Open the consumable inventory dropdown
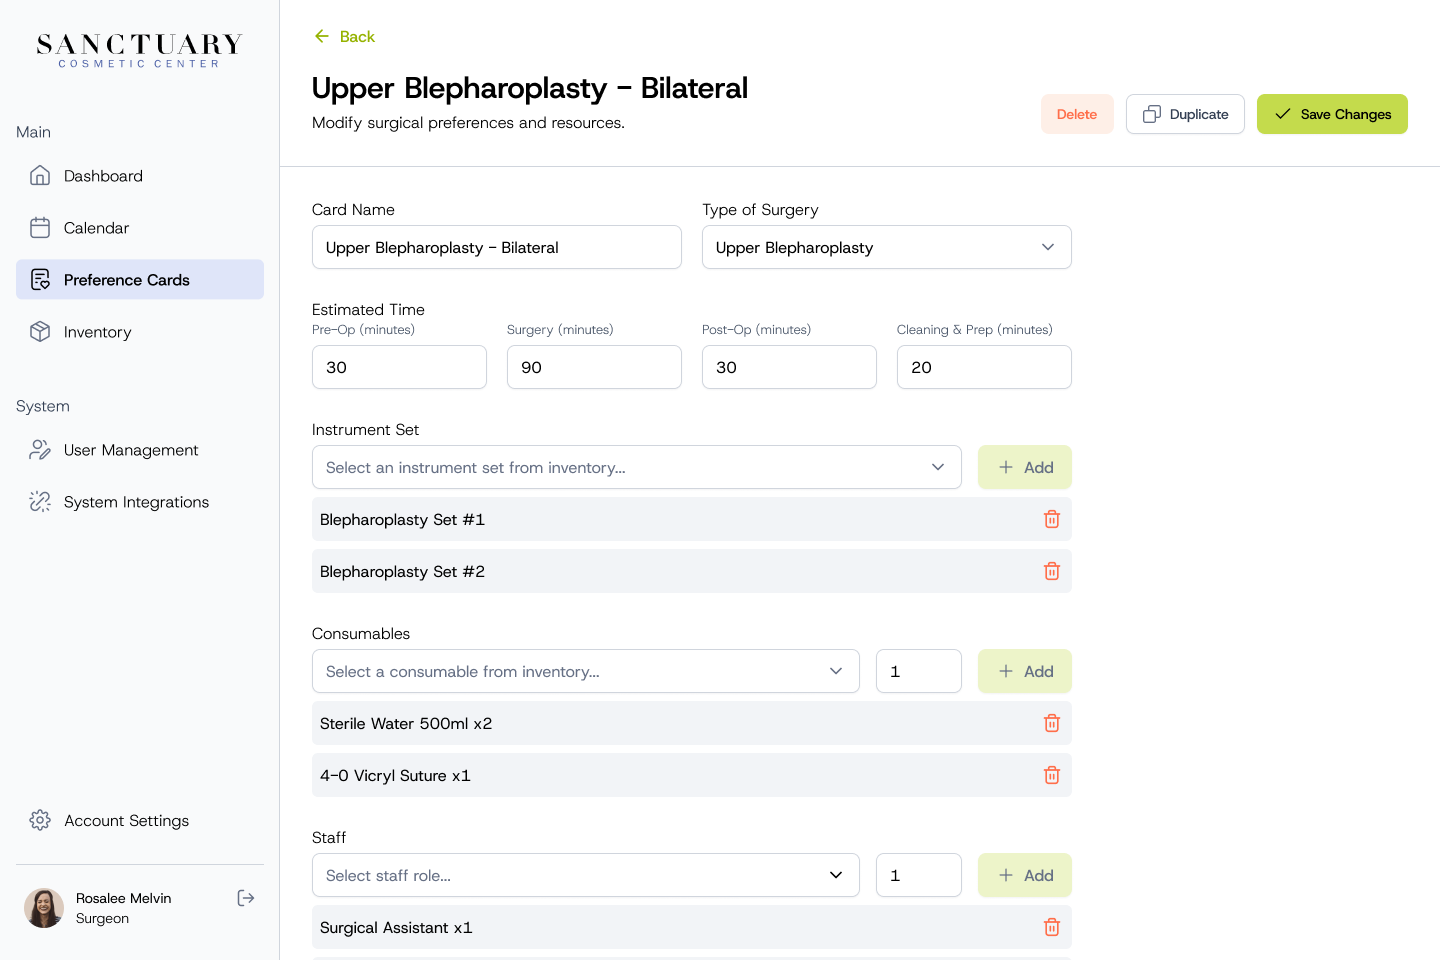 tap(586, 671)
